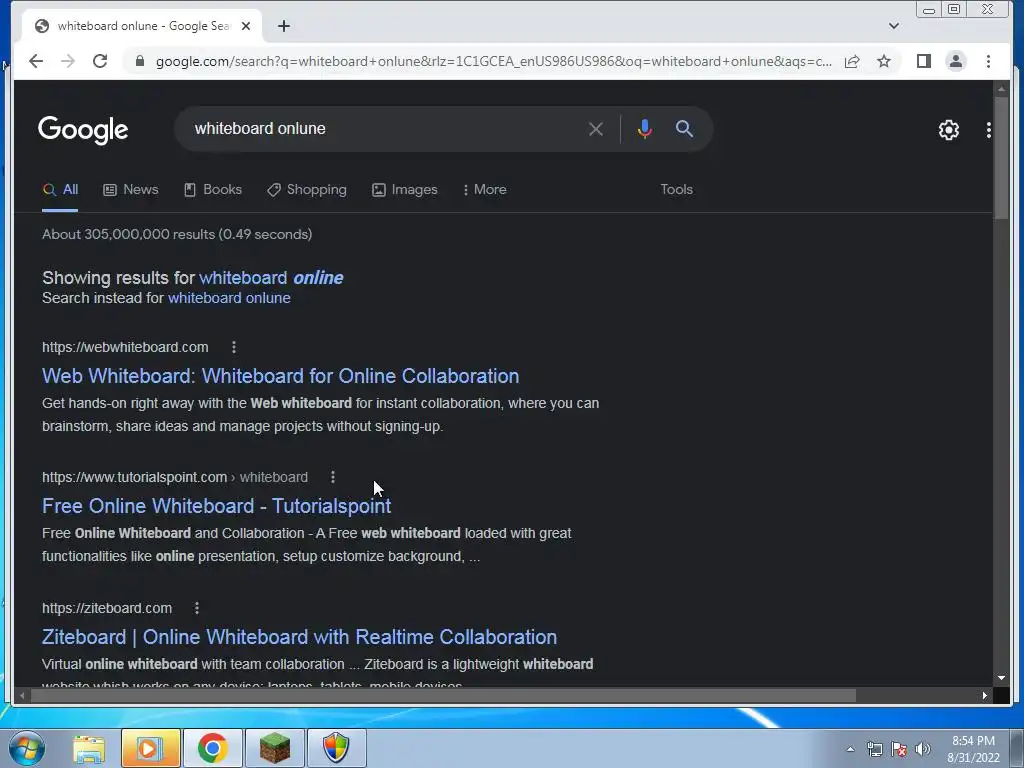
Task: Open Google apps vertical dots at right
Action: pyautogui.click(x=989, y=130)
